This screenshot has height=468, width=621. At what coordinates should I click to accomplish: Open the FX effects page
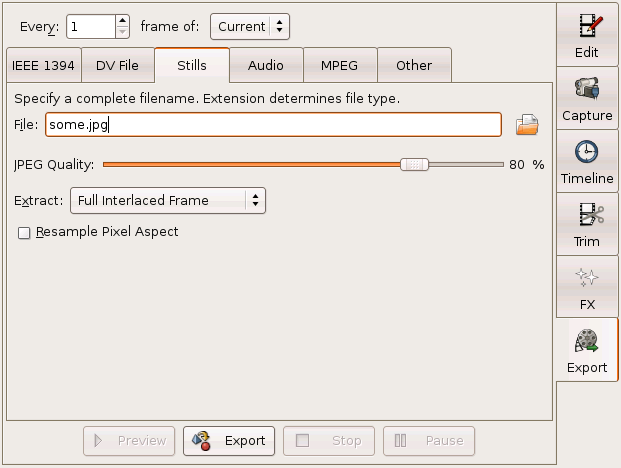pyautogui.click(x=587, y=286)
